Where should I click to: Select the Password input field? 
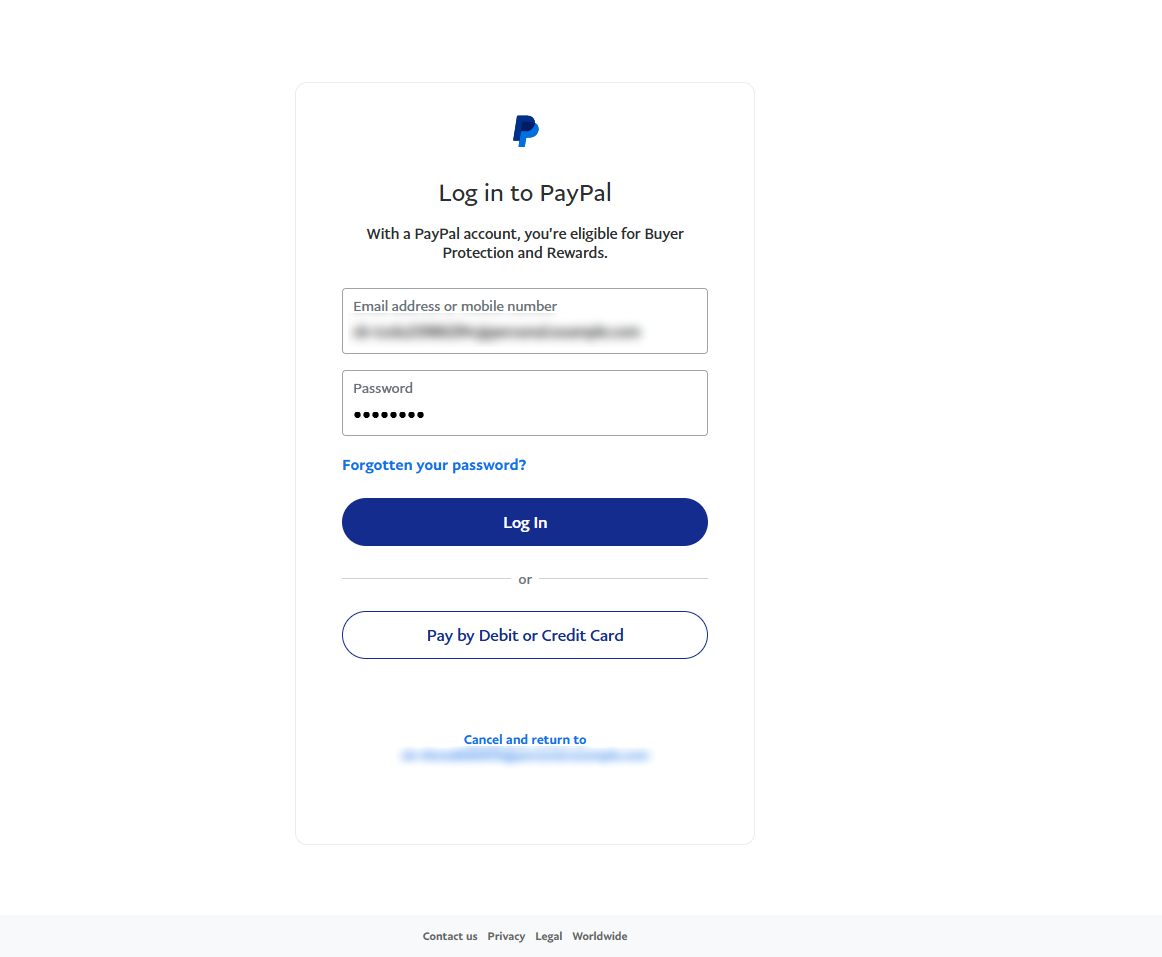pos(525,403)
